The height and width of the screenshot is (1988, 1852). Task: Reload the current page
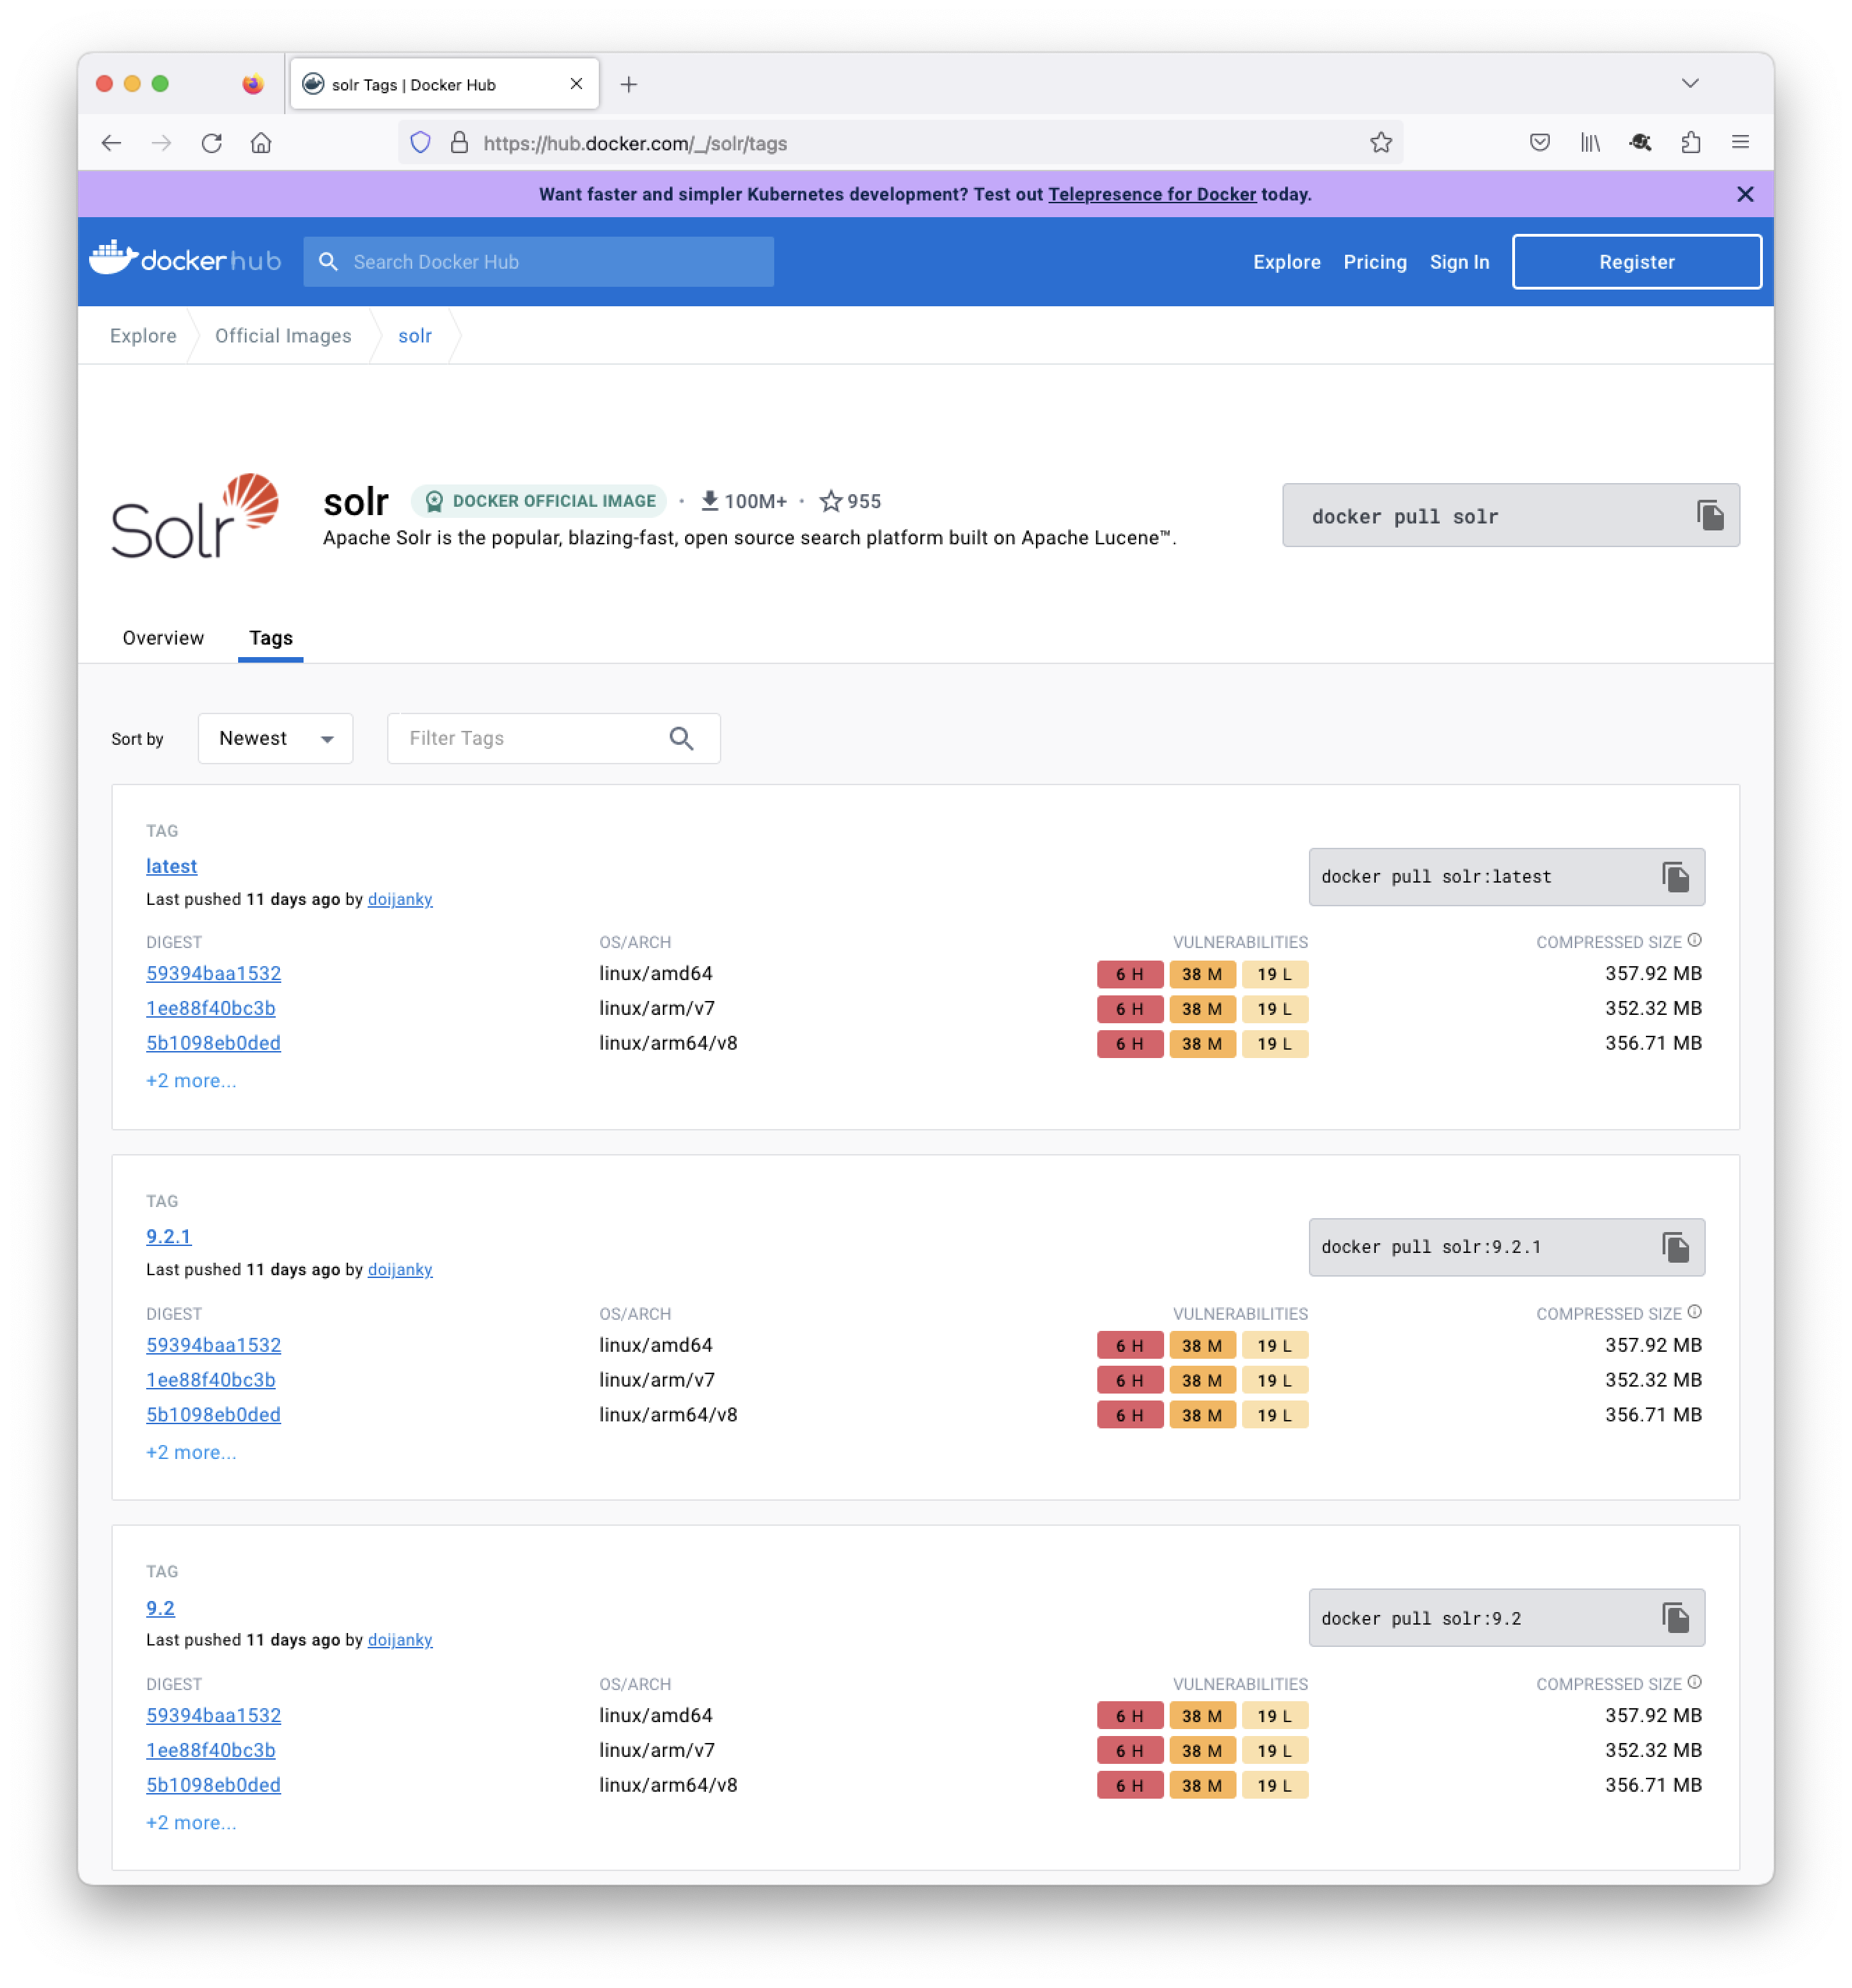[211, 143]
